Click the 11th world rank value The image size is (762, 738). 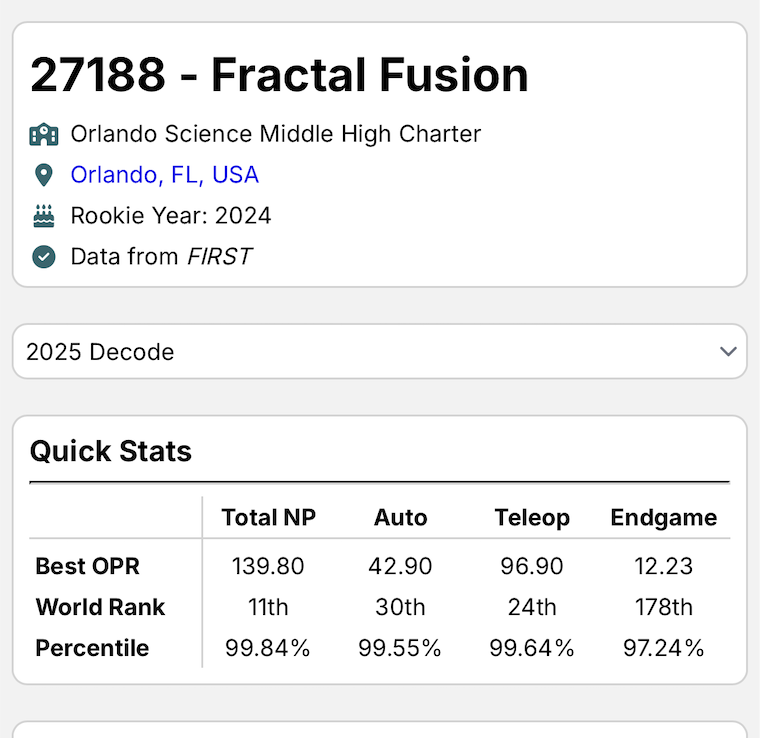pos(268,607)
